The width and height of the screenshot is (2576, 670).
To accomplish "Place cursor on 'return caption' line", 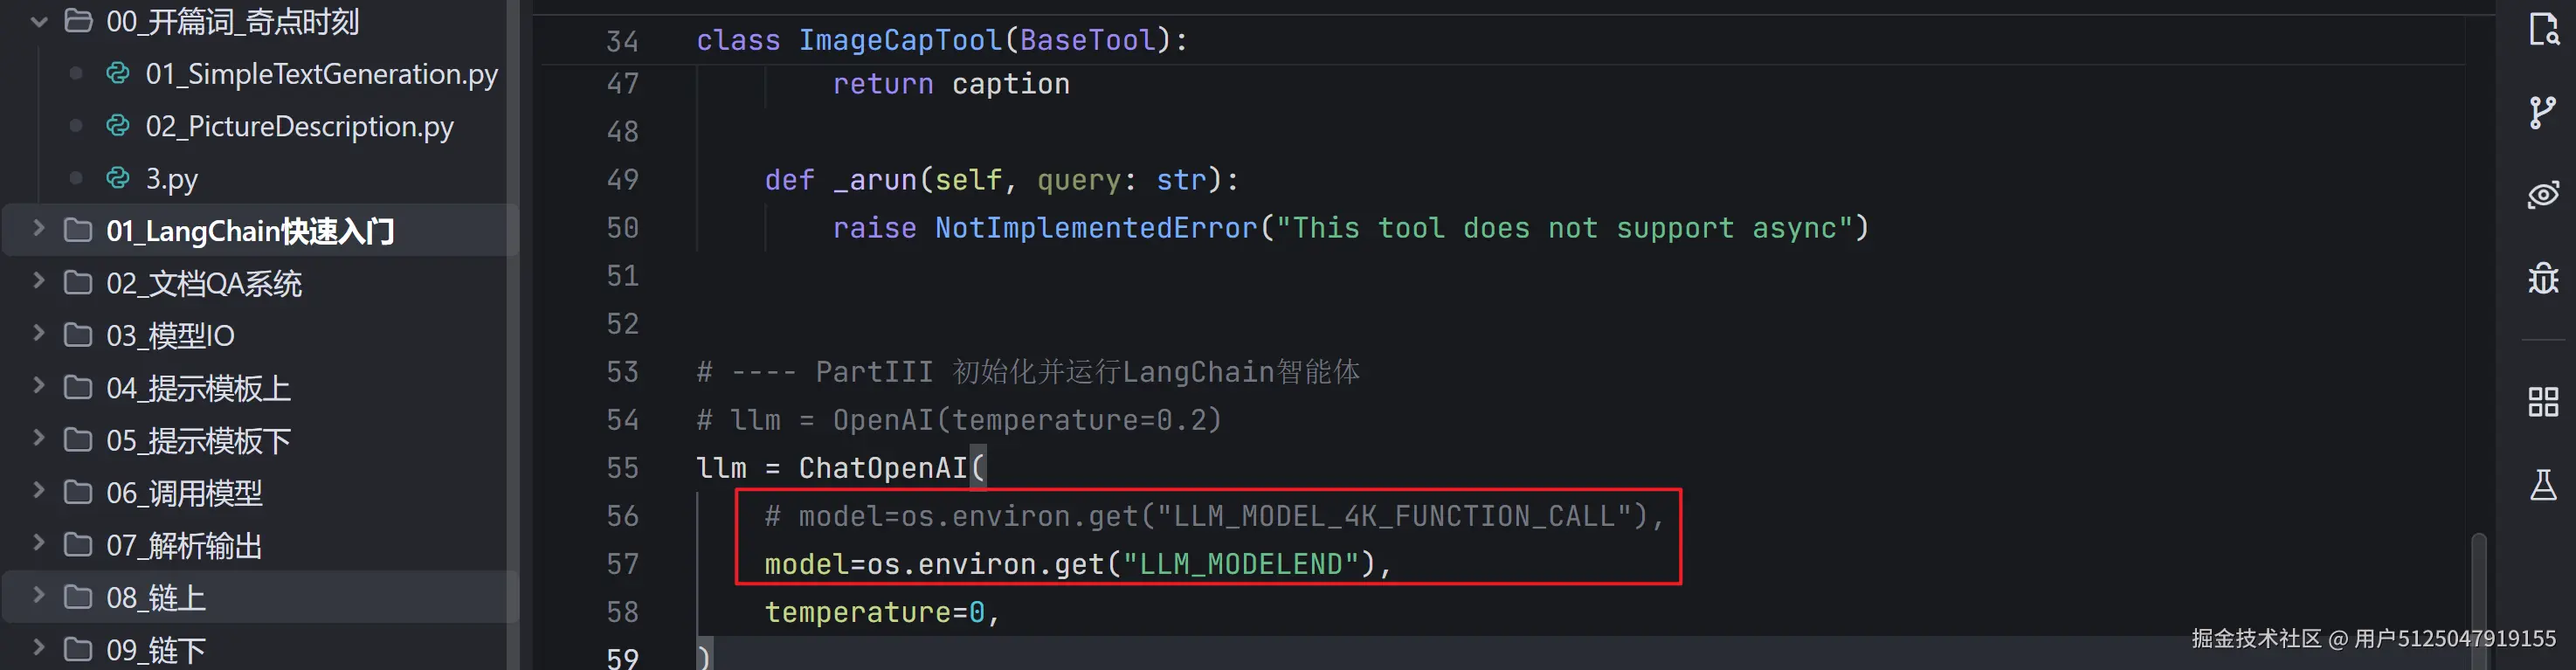I will [x=950, y=84].
